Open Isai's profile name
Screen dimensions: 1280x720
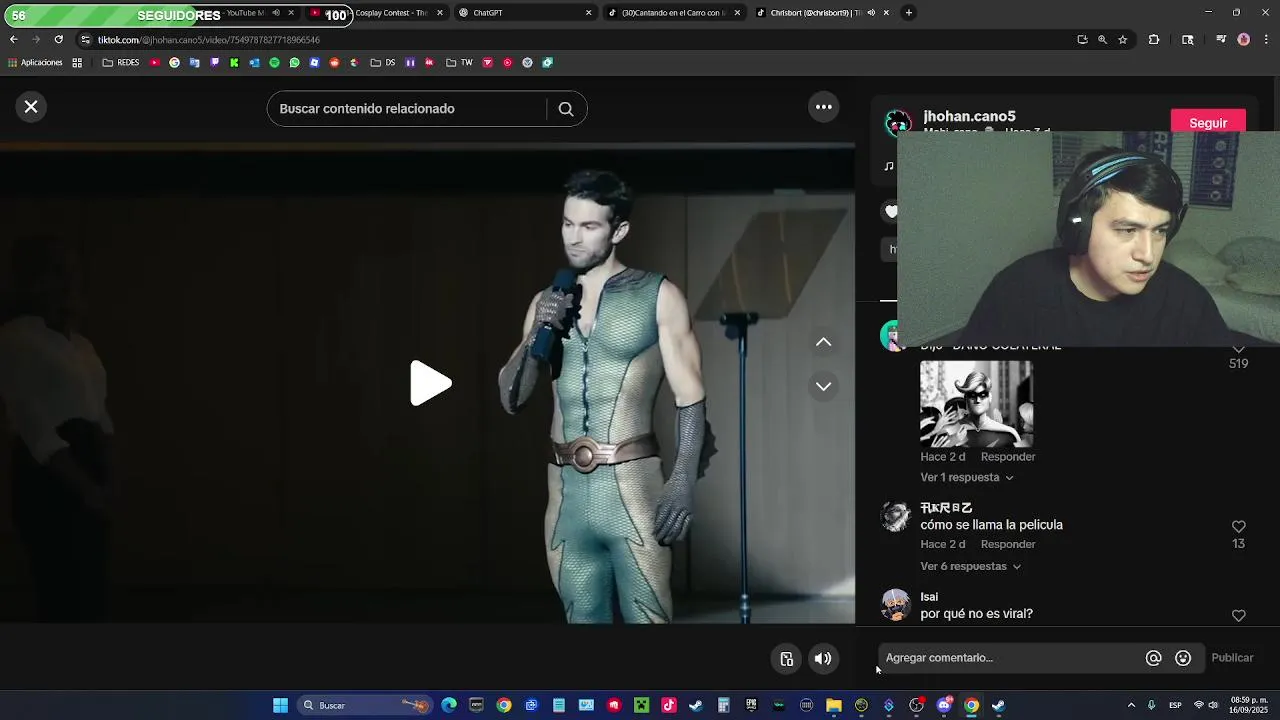pos(929,597)
